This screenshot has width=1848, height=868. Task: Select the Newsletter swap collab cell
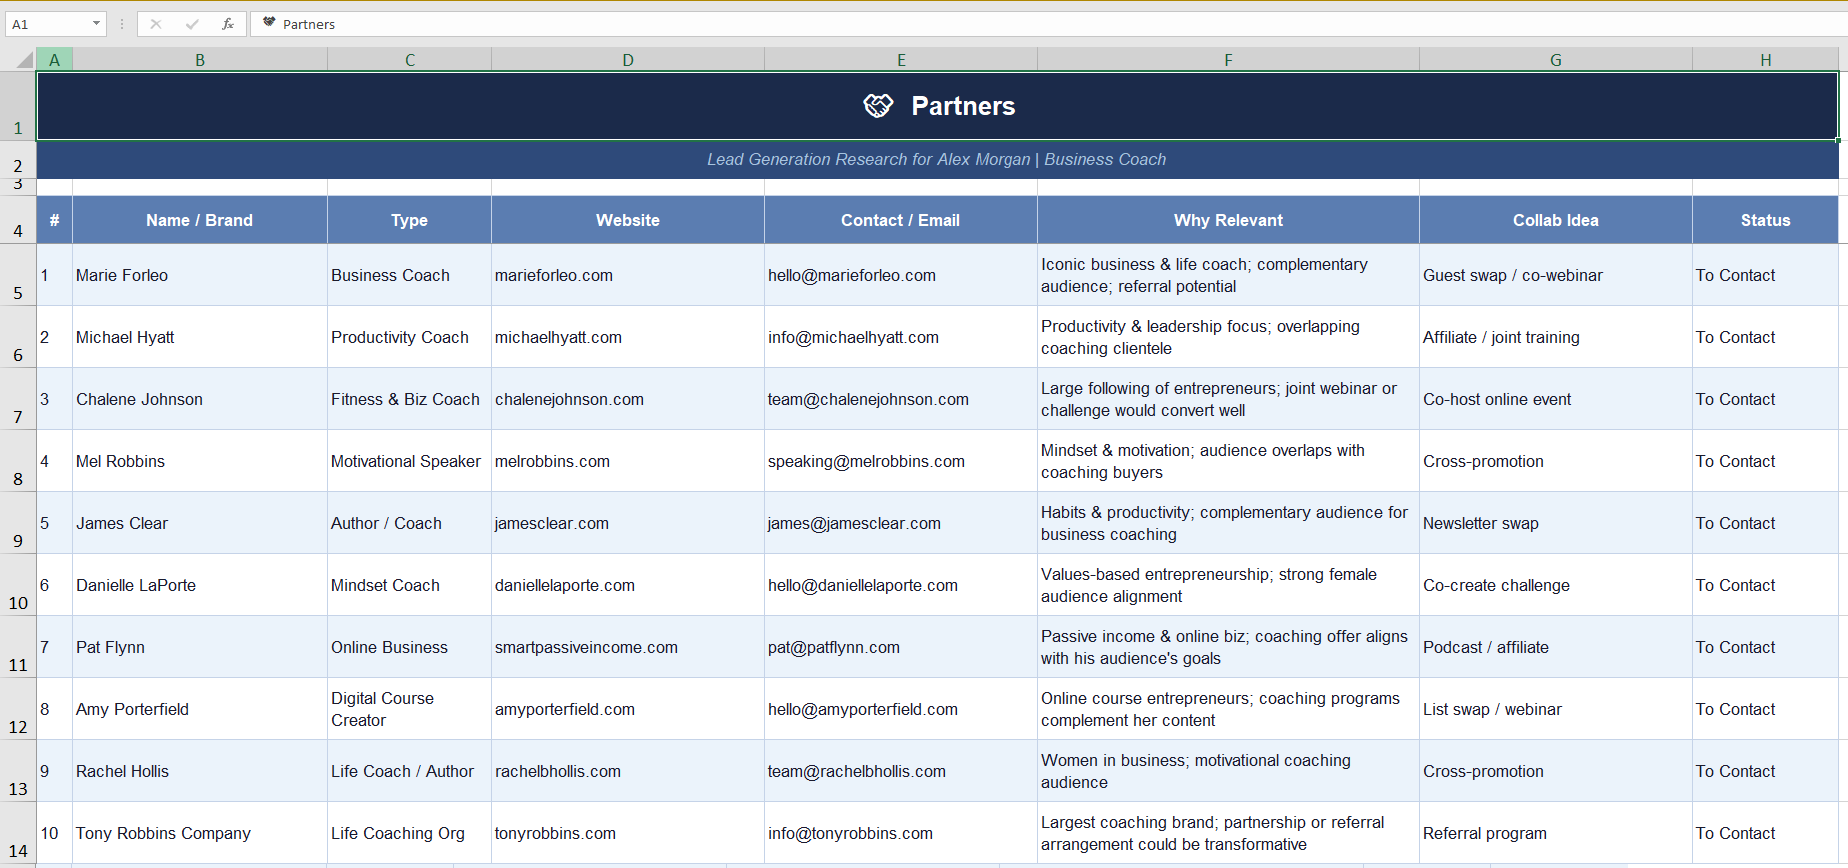(x=1556, y=523)
